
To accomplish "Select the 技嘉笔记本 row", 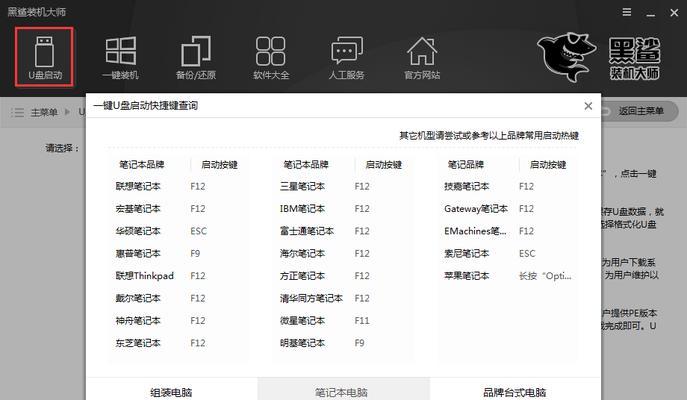I will [x=507, y=186].
